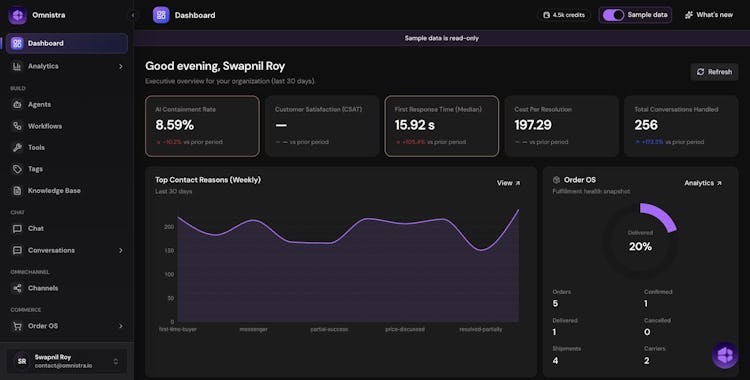Open the Workflows icon in sidebar
The height and width of the screenshot is (380, 750).
coord(17,126)
